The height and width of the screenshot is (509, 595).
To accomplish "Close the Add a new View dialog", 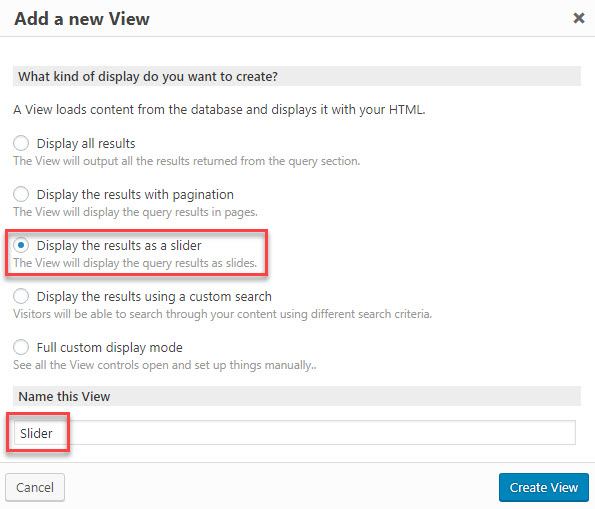I will point(578,18).
